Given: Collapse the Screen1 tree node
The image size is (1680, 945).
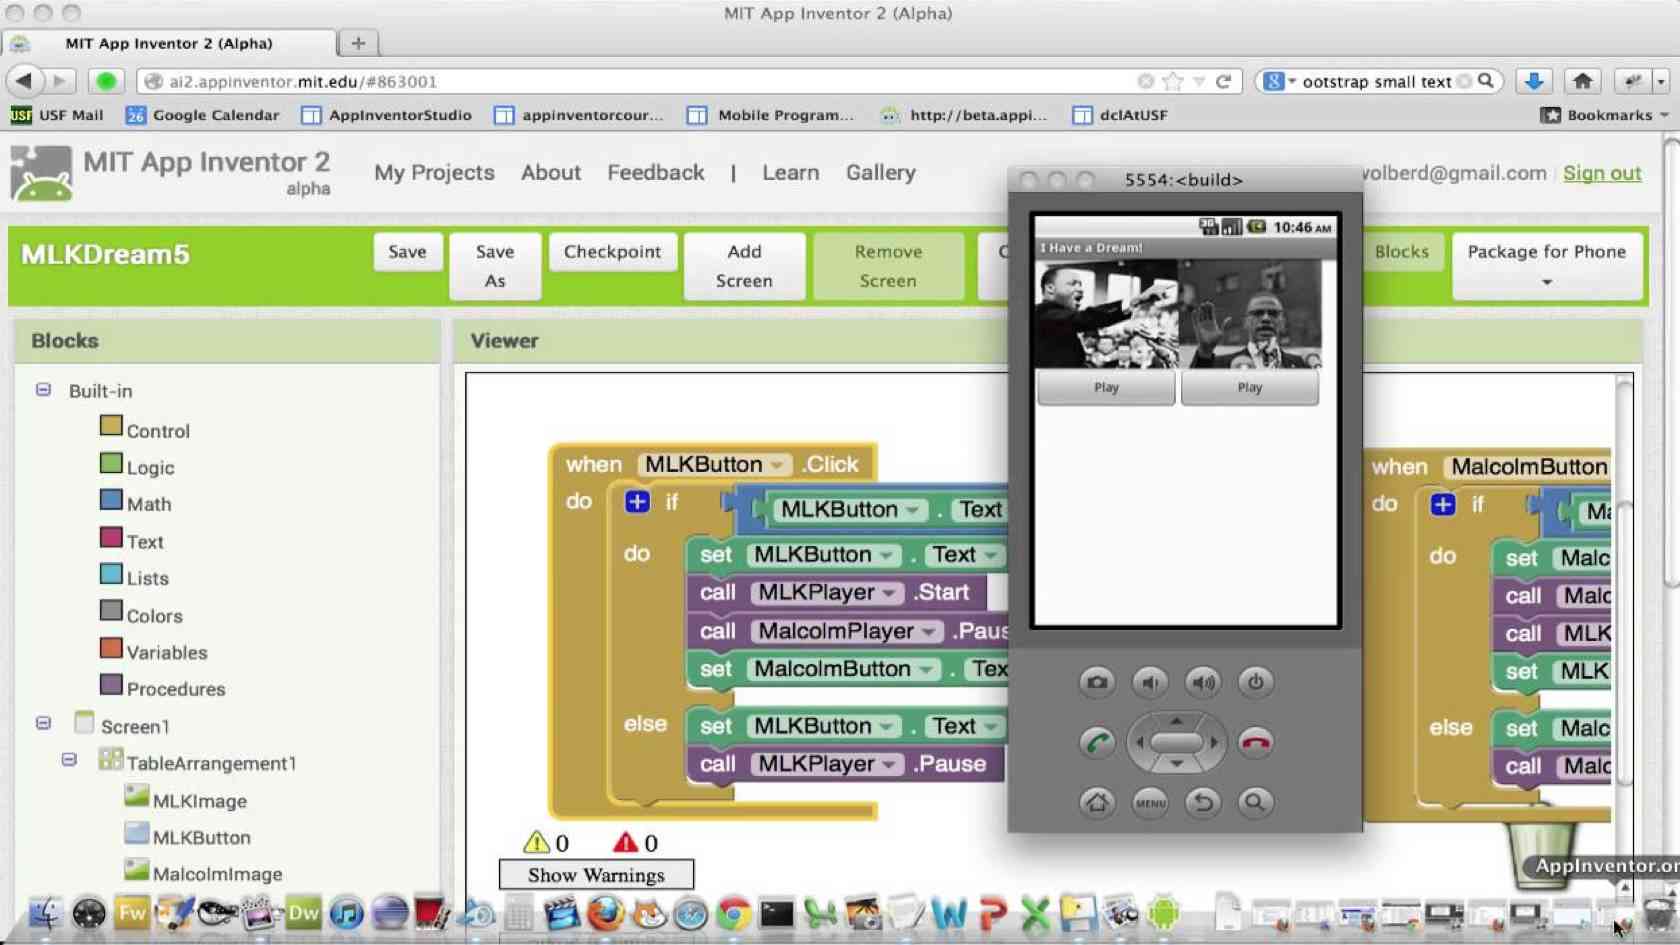Looking at the screenshot, I should tap(43, 722).
